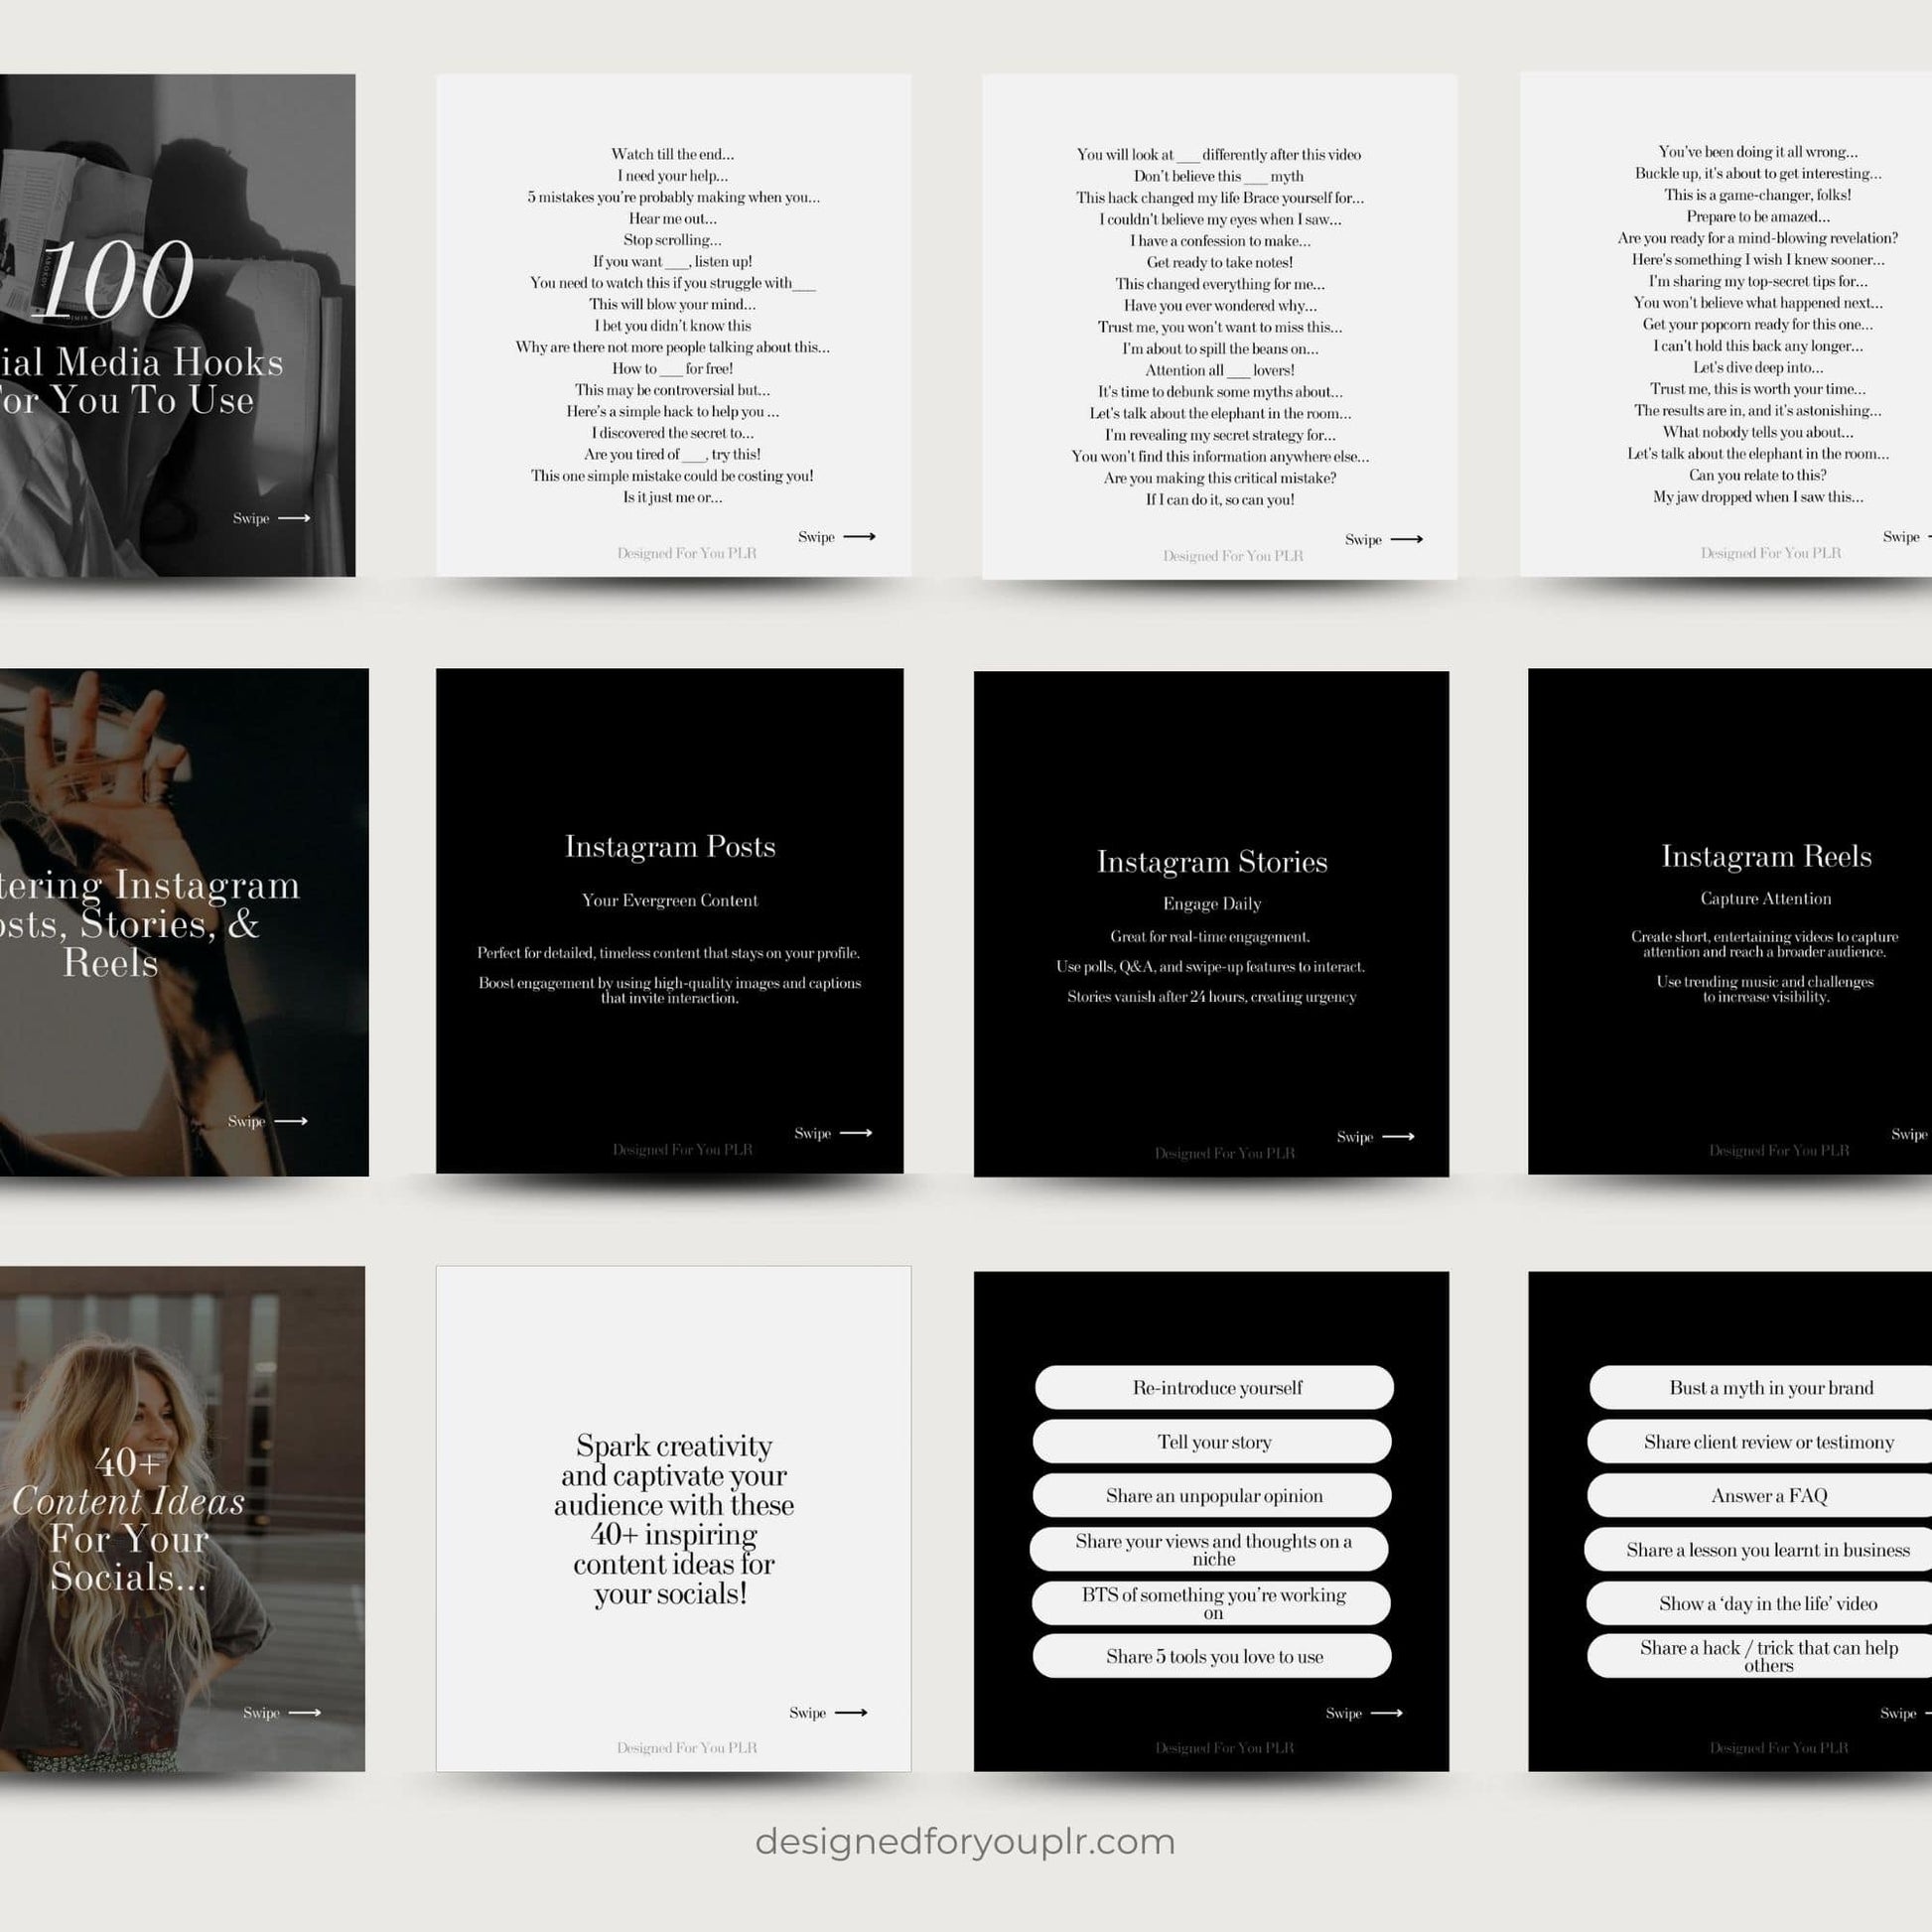Screen dimensions: 1932x1932
Task: Click Swipe arrow on 'Spark creativity' card
Action: click(x=851, y=1713)
